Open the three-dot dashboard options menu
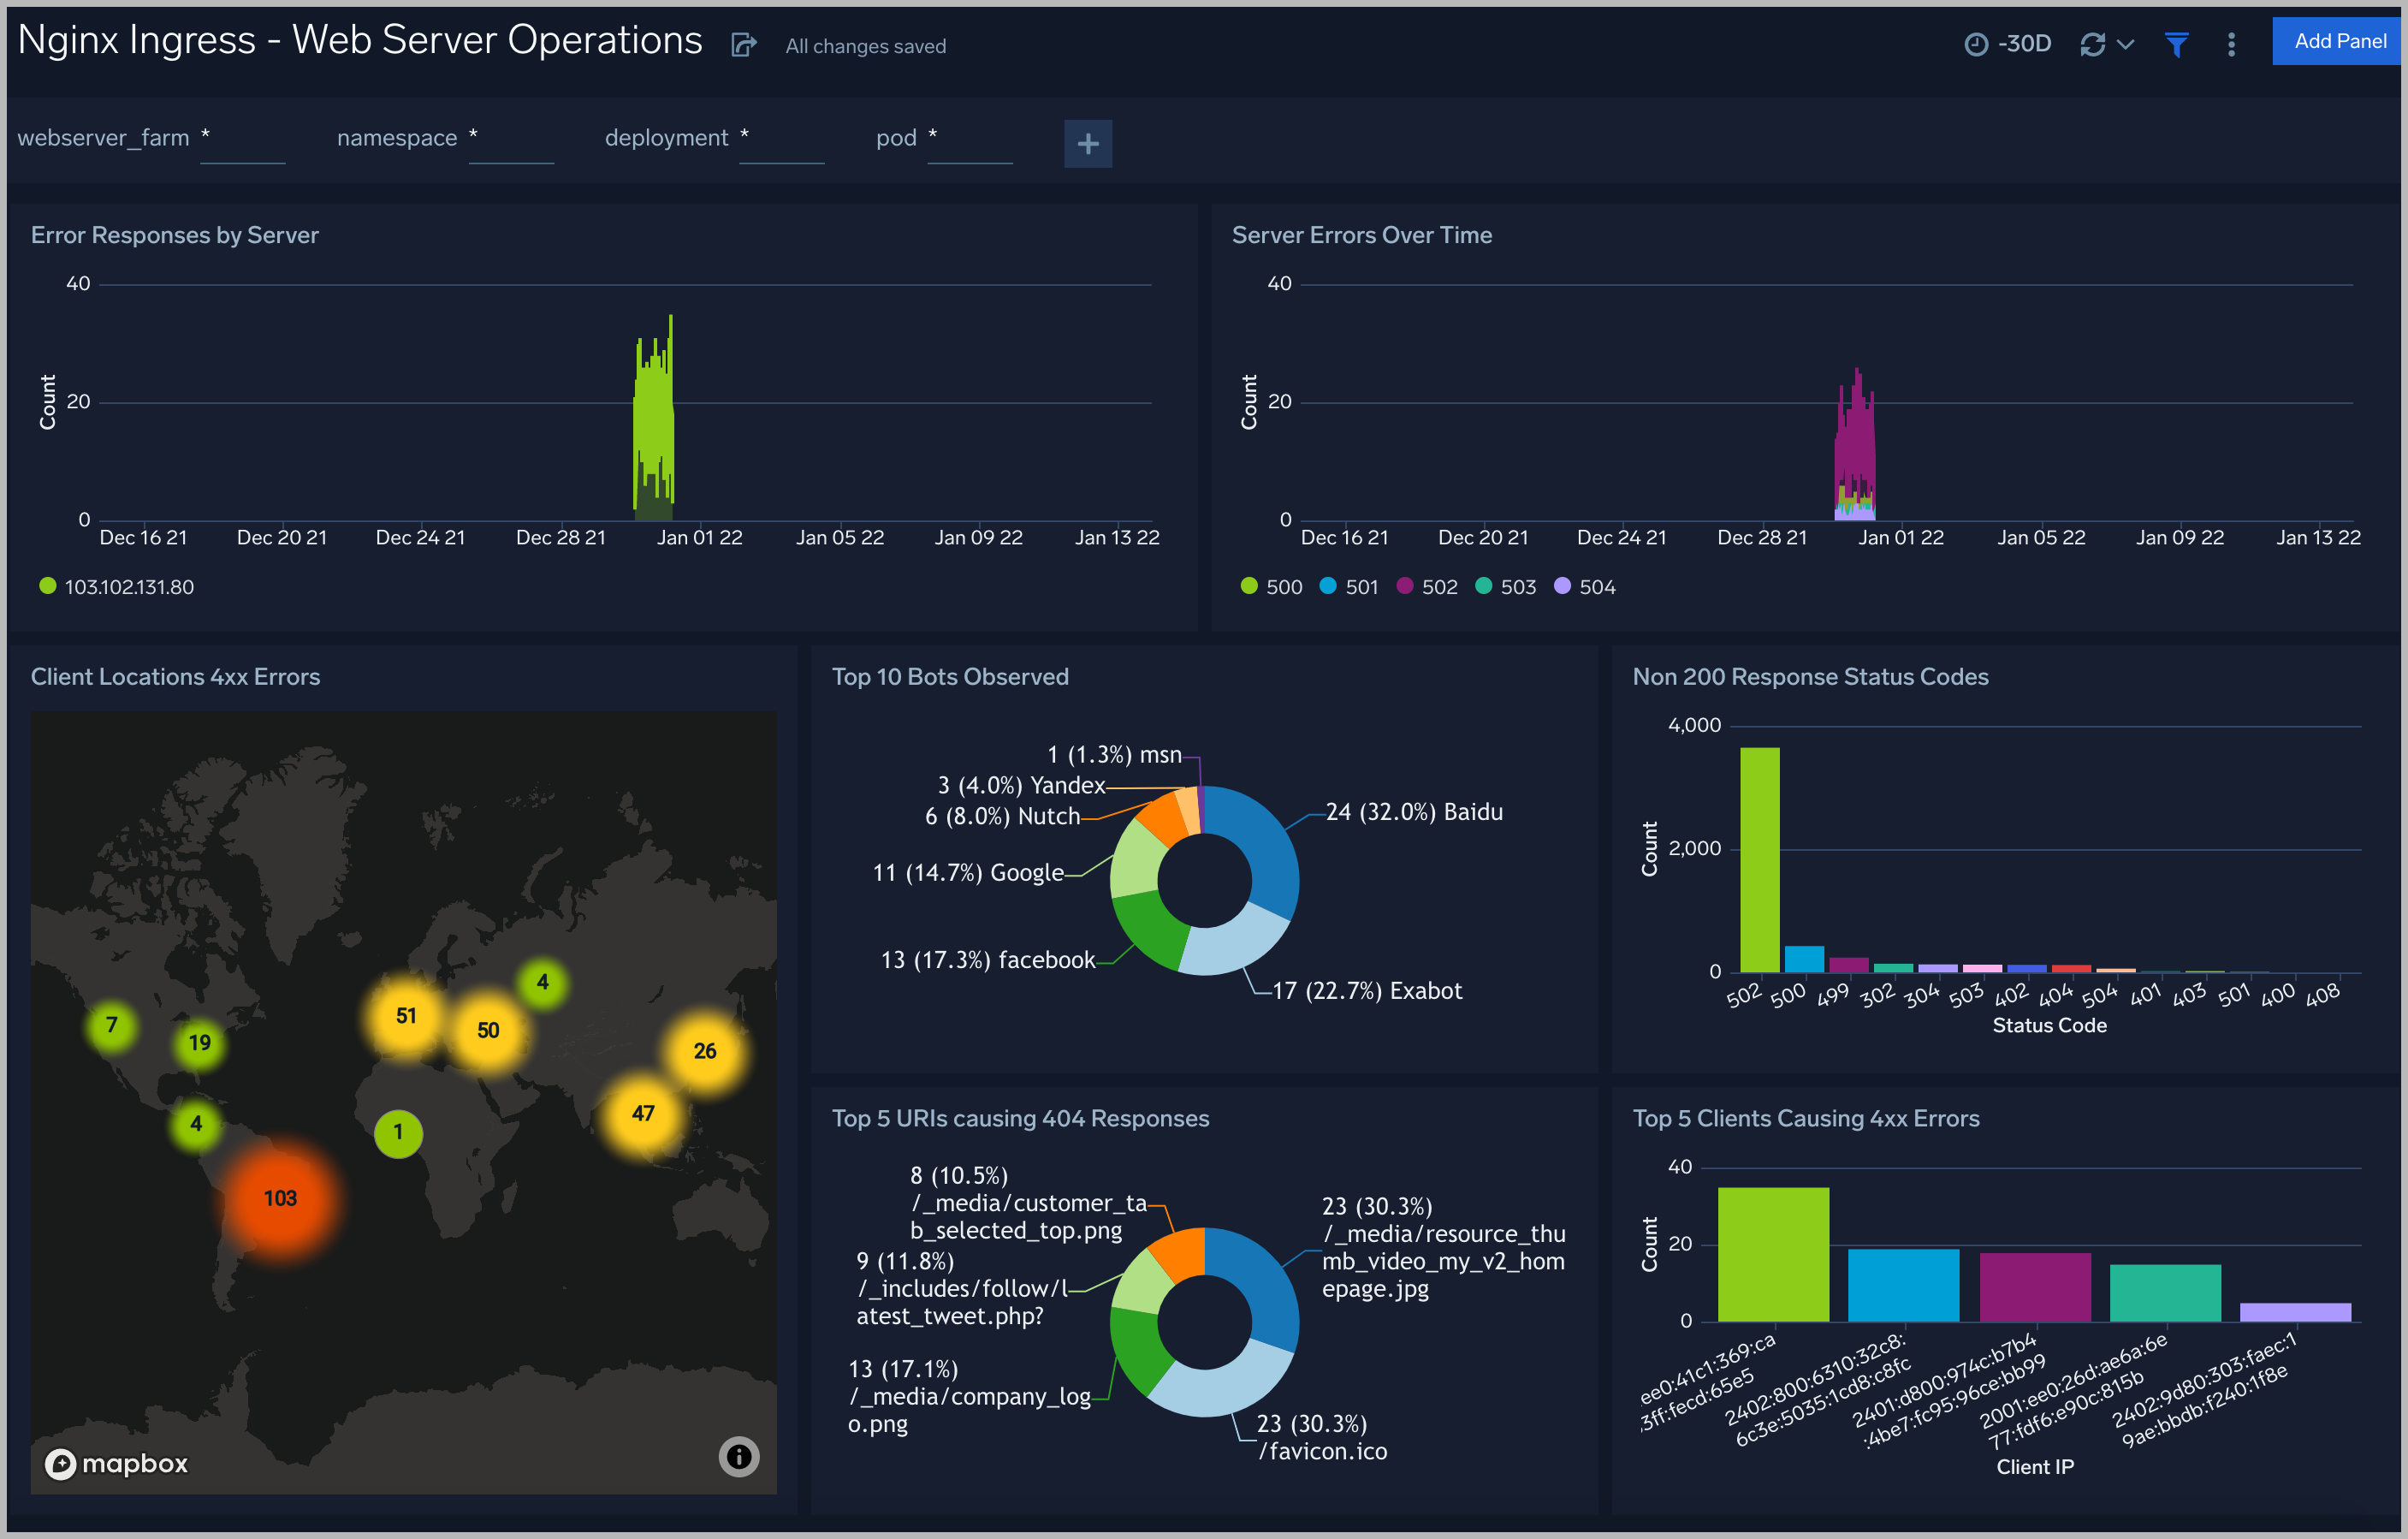 [2230, 43]
